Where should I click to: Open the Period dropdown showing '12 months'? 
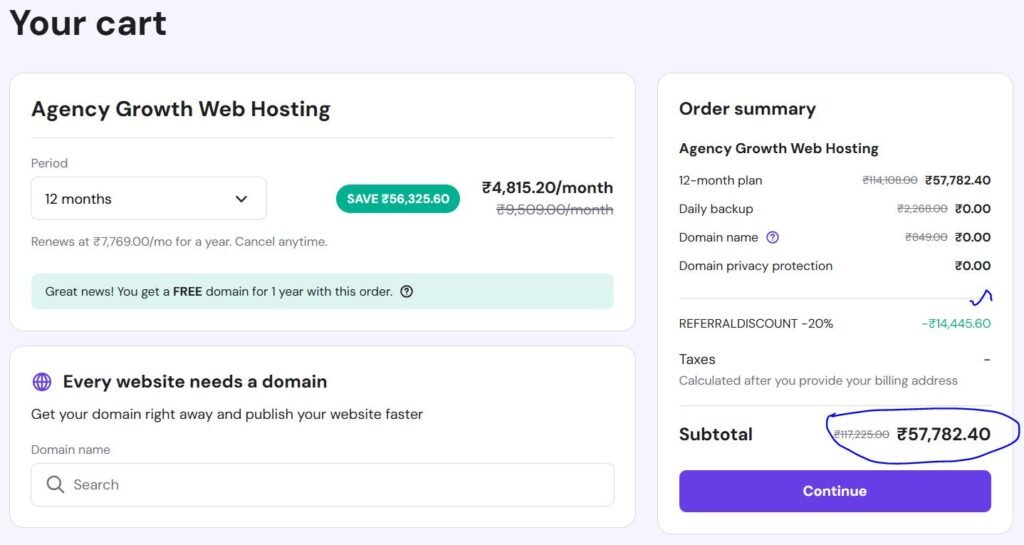click(x=148, y=199)
